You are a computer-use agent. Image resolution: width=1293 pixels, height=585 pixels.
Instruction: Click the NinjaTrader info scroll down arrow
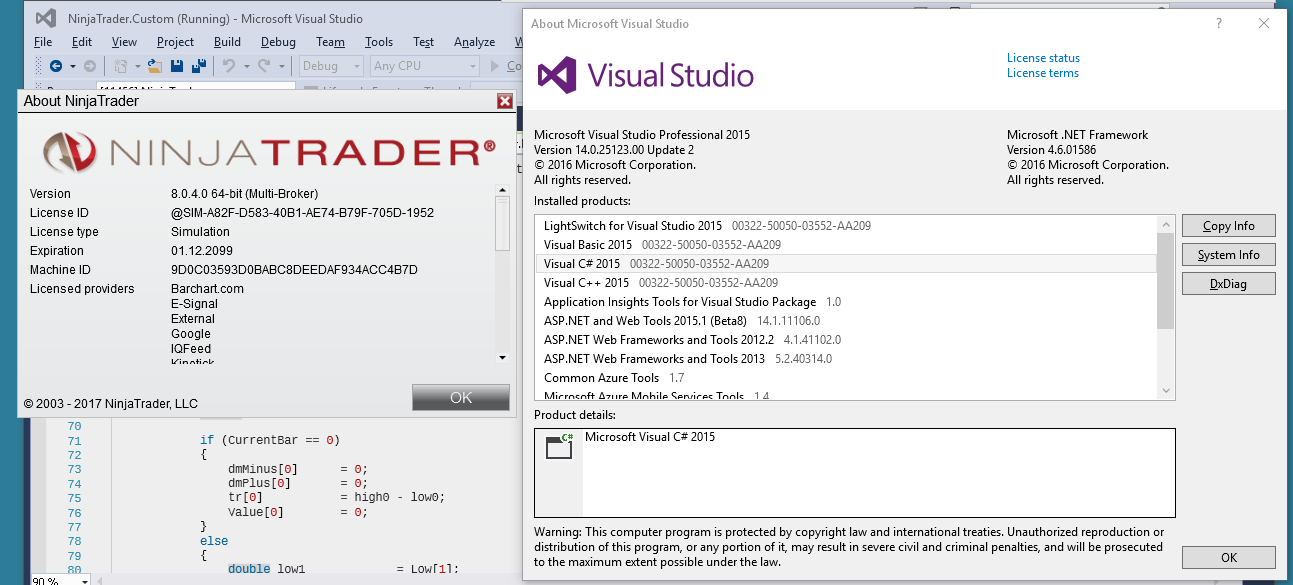(502, 357)
